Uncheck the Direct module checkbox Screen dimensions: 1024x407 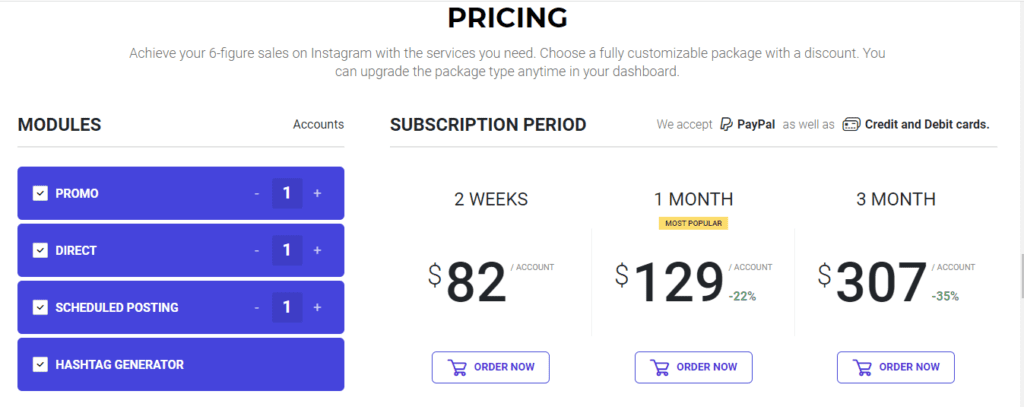click(x=40, y=250)
